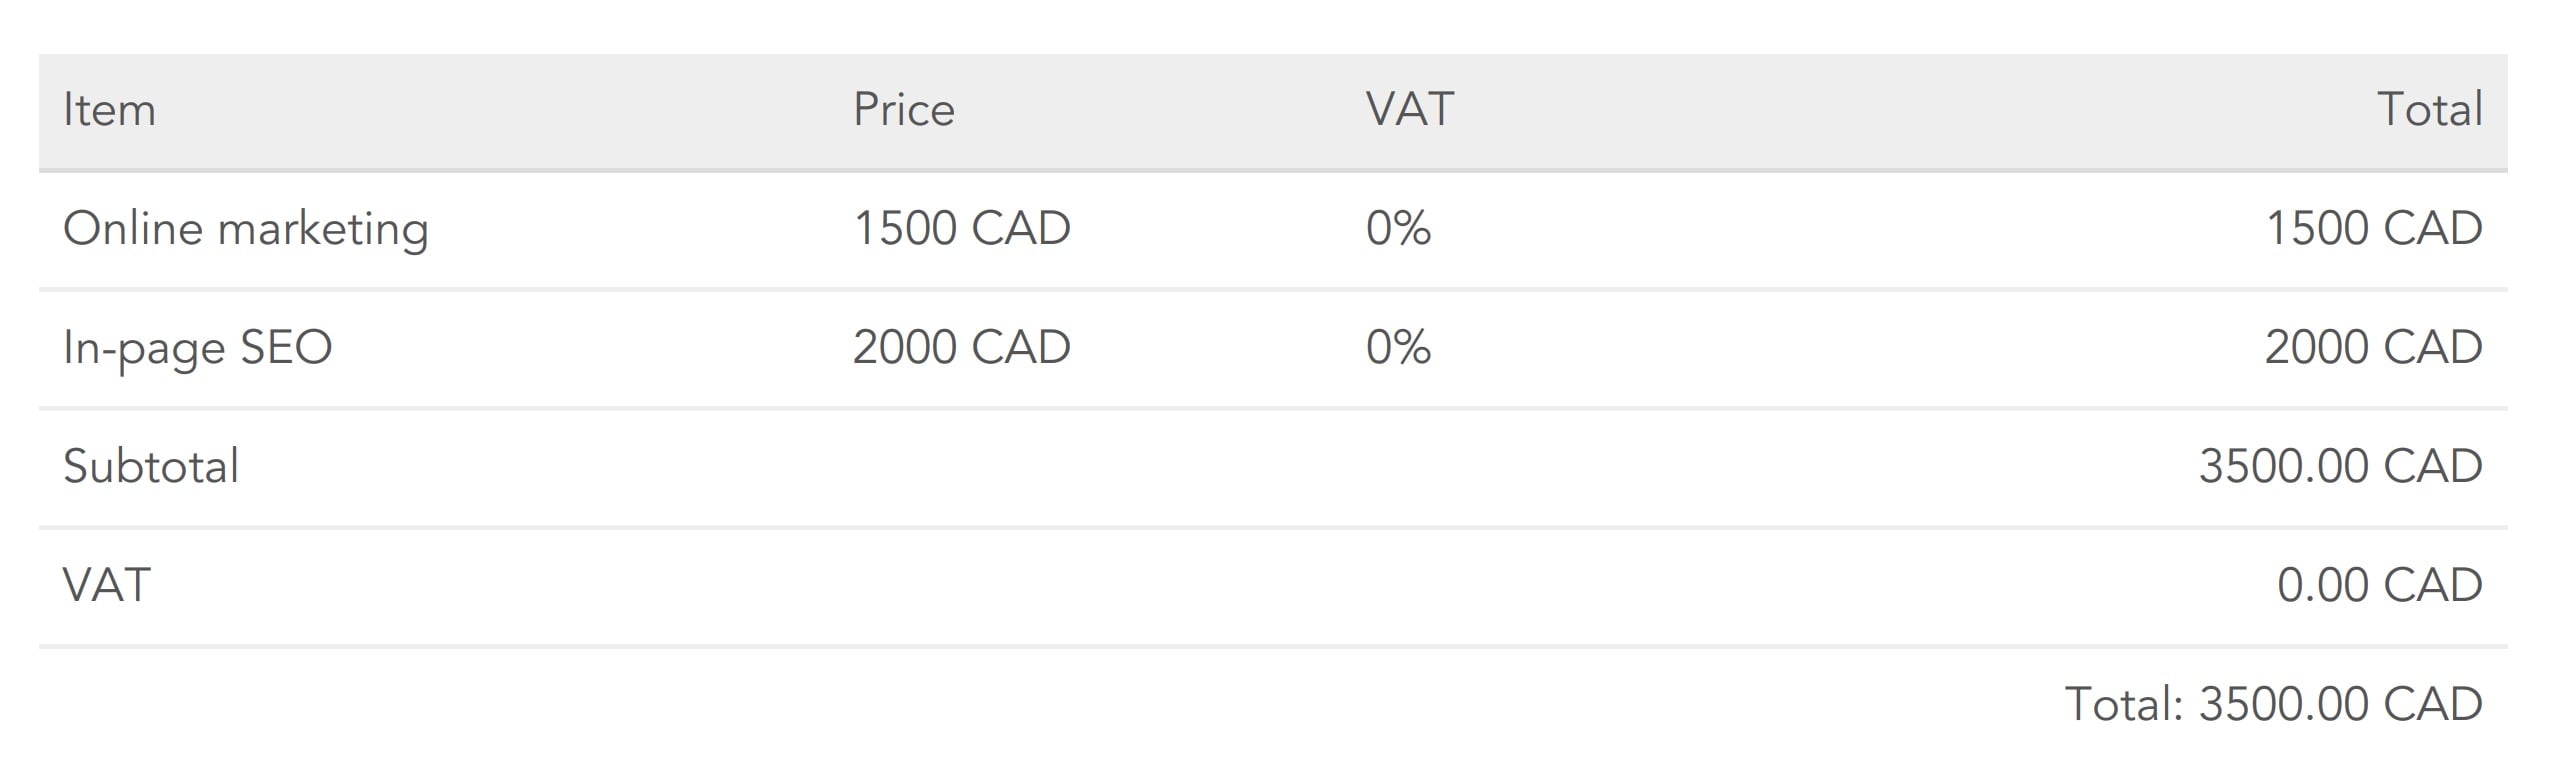Select Online marketing's 1500 CAD row total
Image resolution: width=2550 pixels, height=774 pixels.
[2373, 229]
